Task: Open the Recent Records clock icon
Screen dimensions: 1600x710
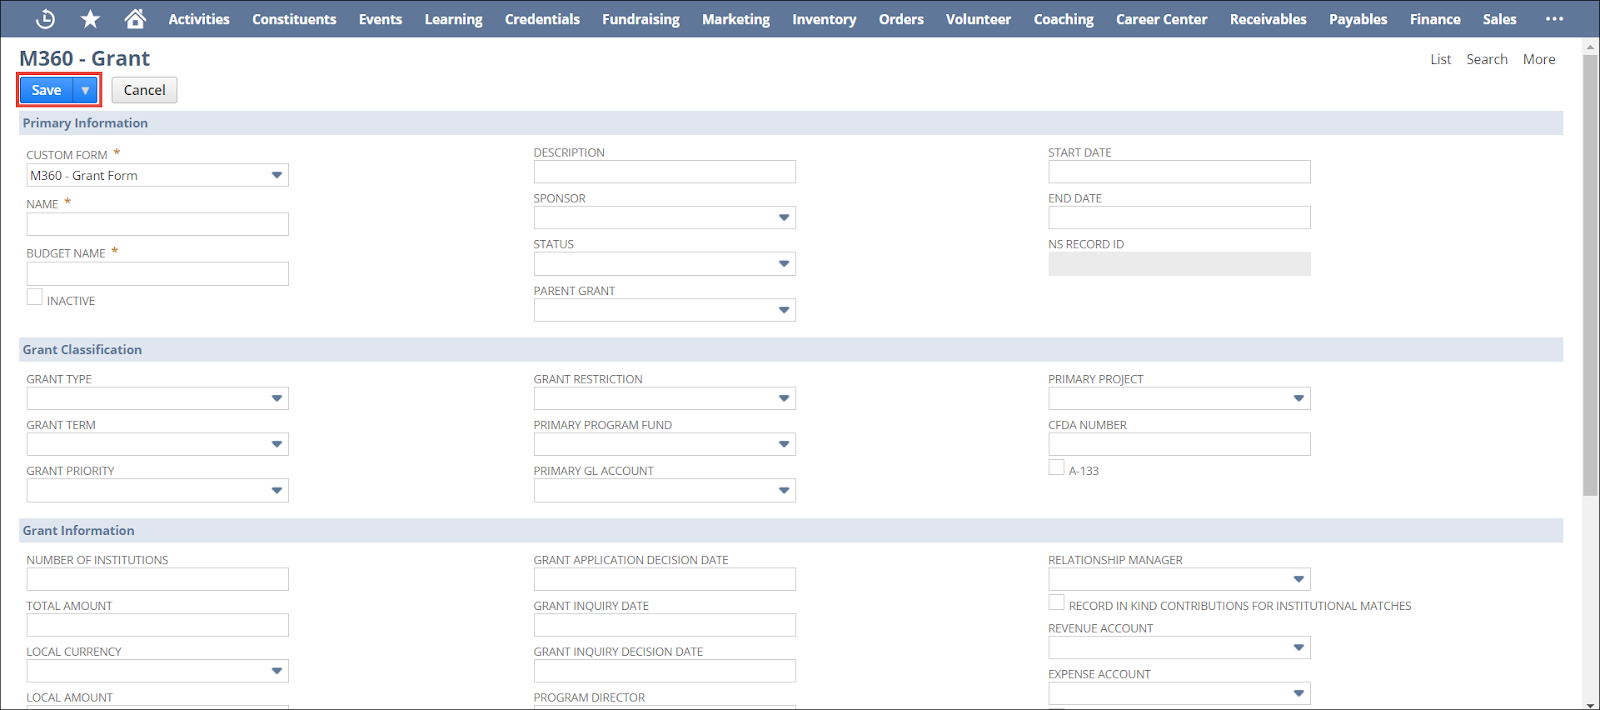Action: click(45, 19)
